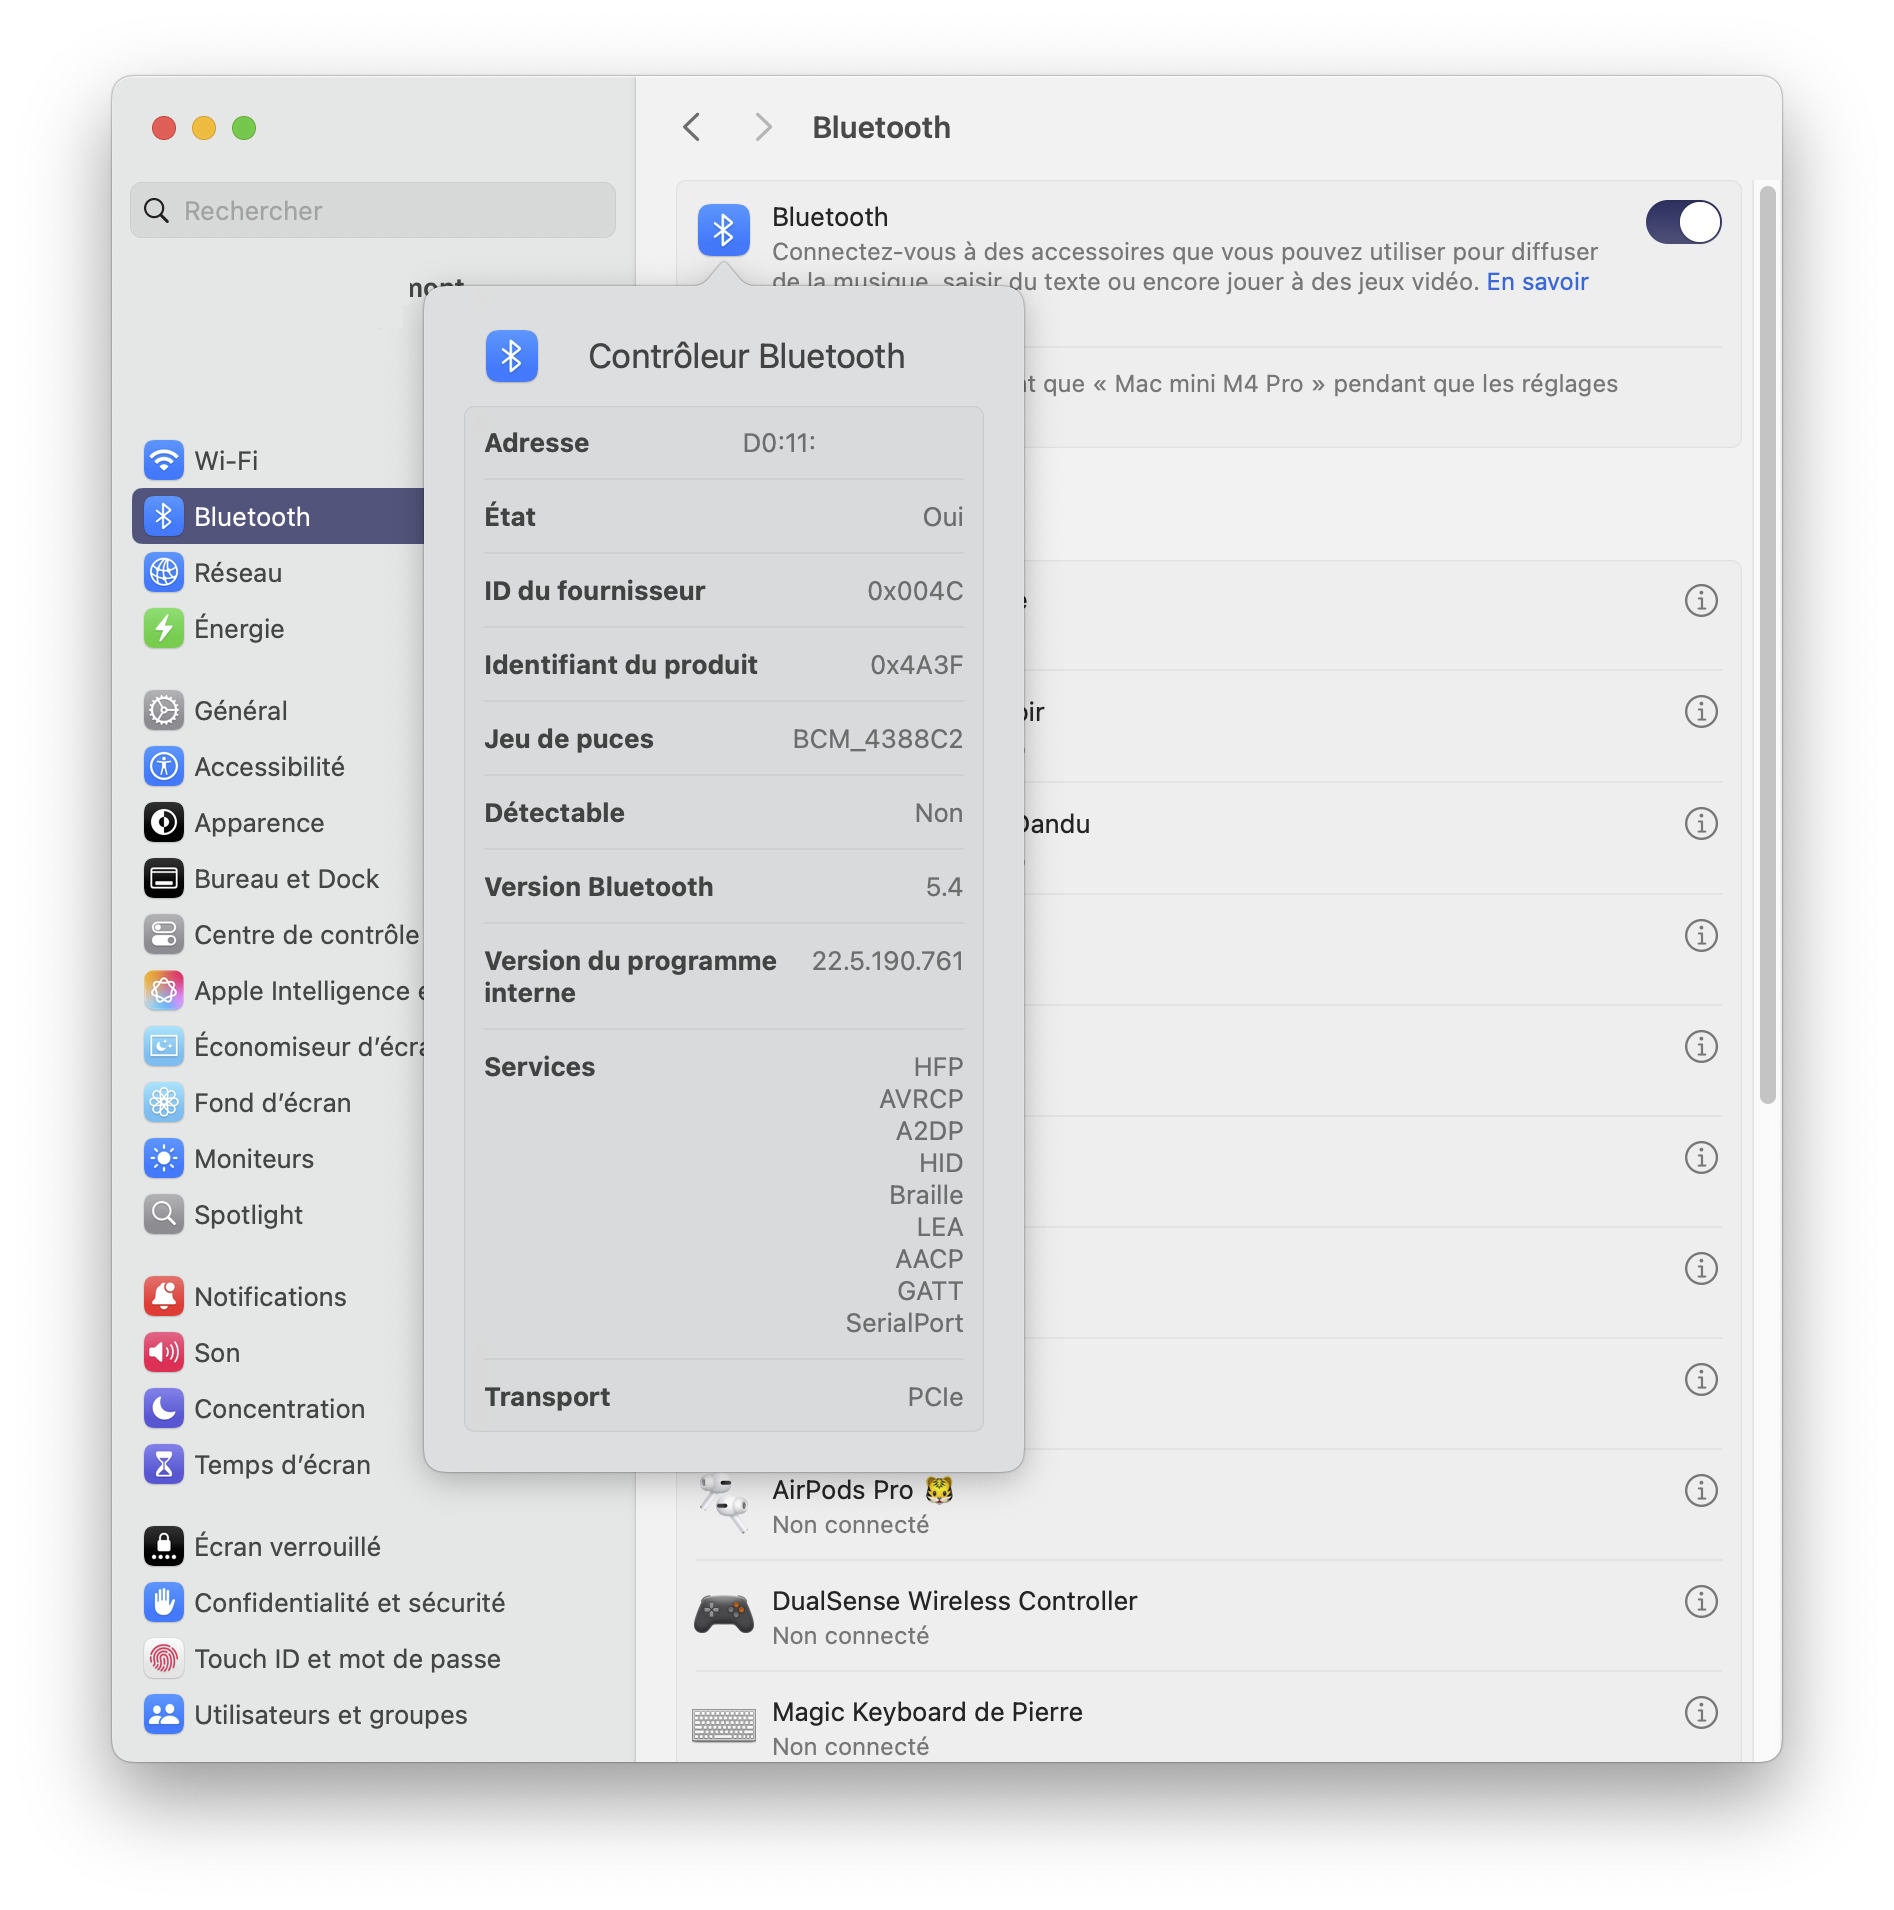The image size is (1894, 1910).
Task: Show info for Magic Keyboard de Pierre
Action: [x=1701, y=1712]
